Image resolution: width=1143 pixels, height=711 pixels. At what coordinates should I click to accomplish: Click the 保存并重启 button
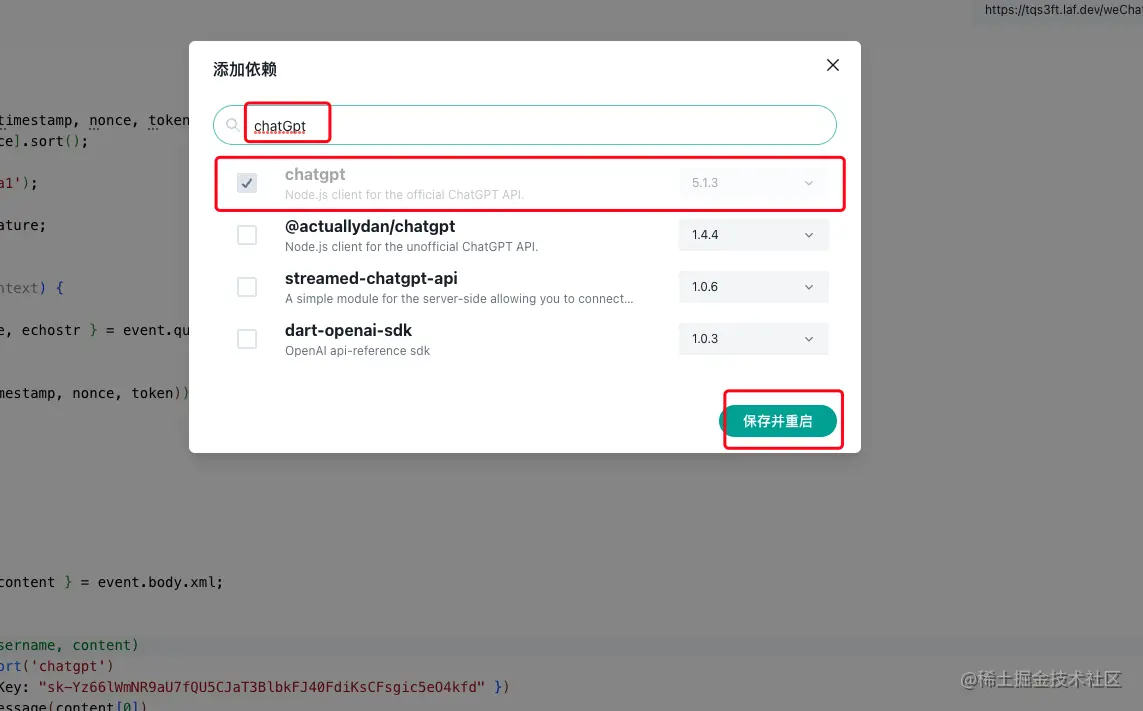781,421
